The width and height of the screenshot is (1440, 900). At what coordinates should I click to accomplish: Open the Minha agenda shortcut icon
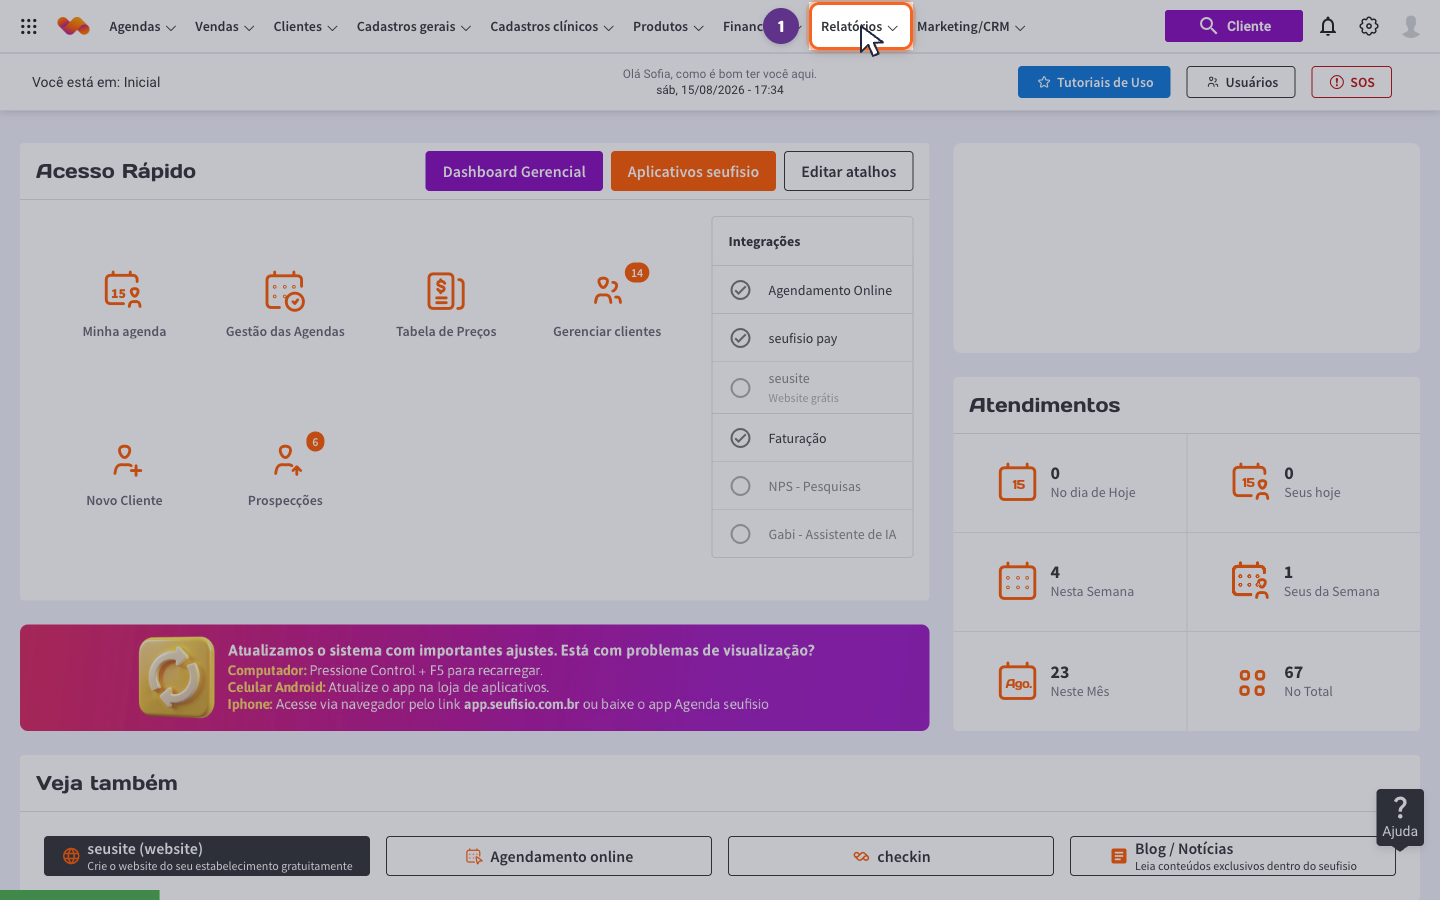123,290
